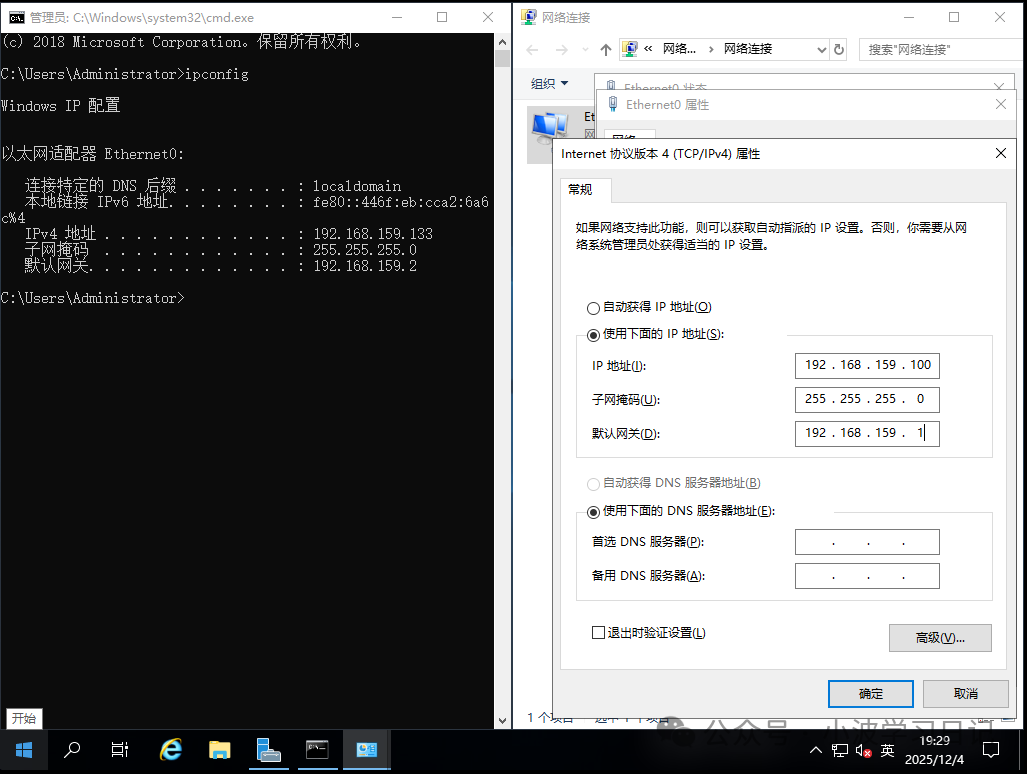Open taskbar search magnifier
Viewport: 1027px width, 774px height.
(71, 750)
